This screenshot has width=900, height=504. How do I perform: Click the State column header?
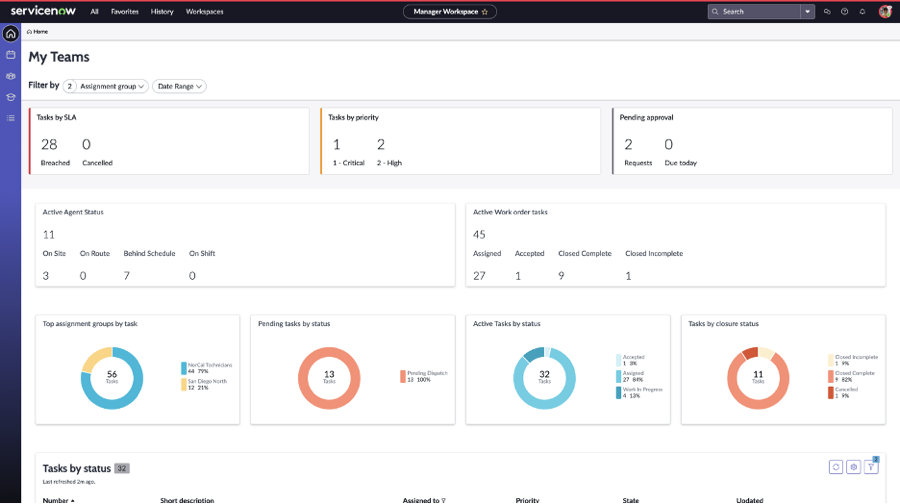(631, 501)
